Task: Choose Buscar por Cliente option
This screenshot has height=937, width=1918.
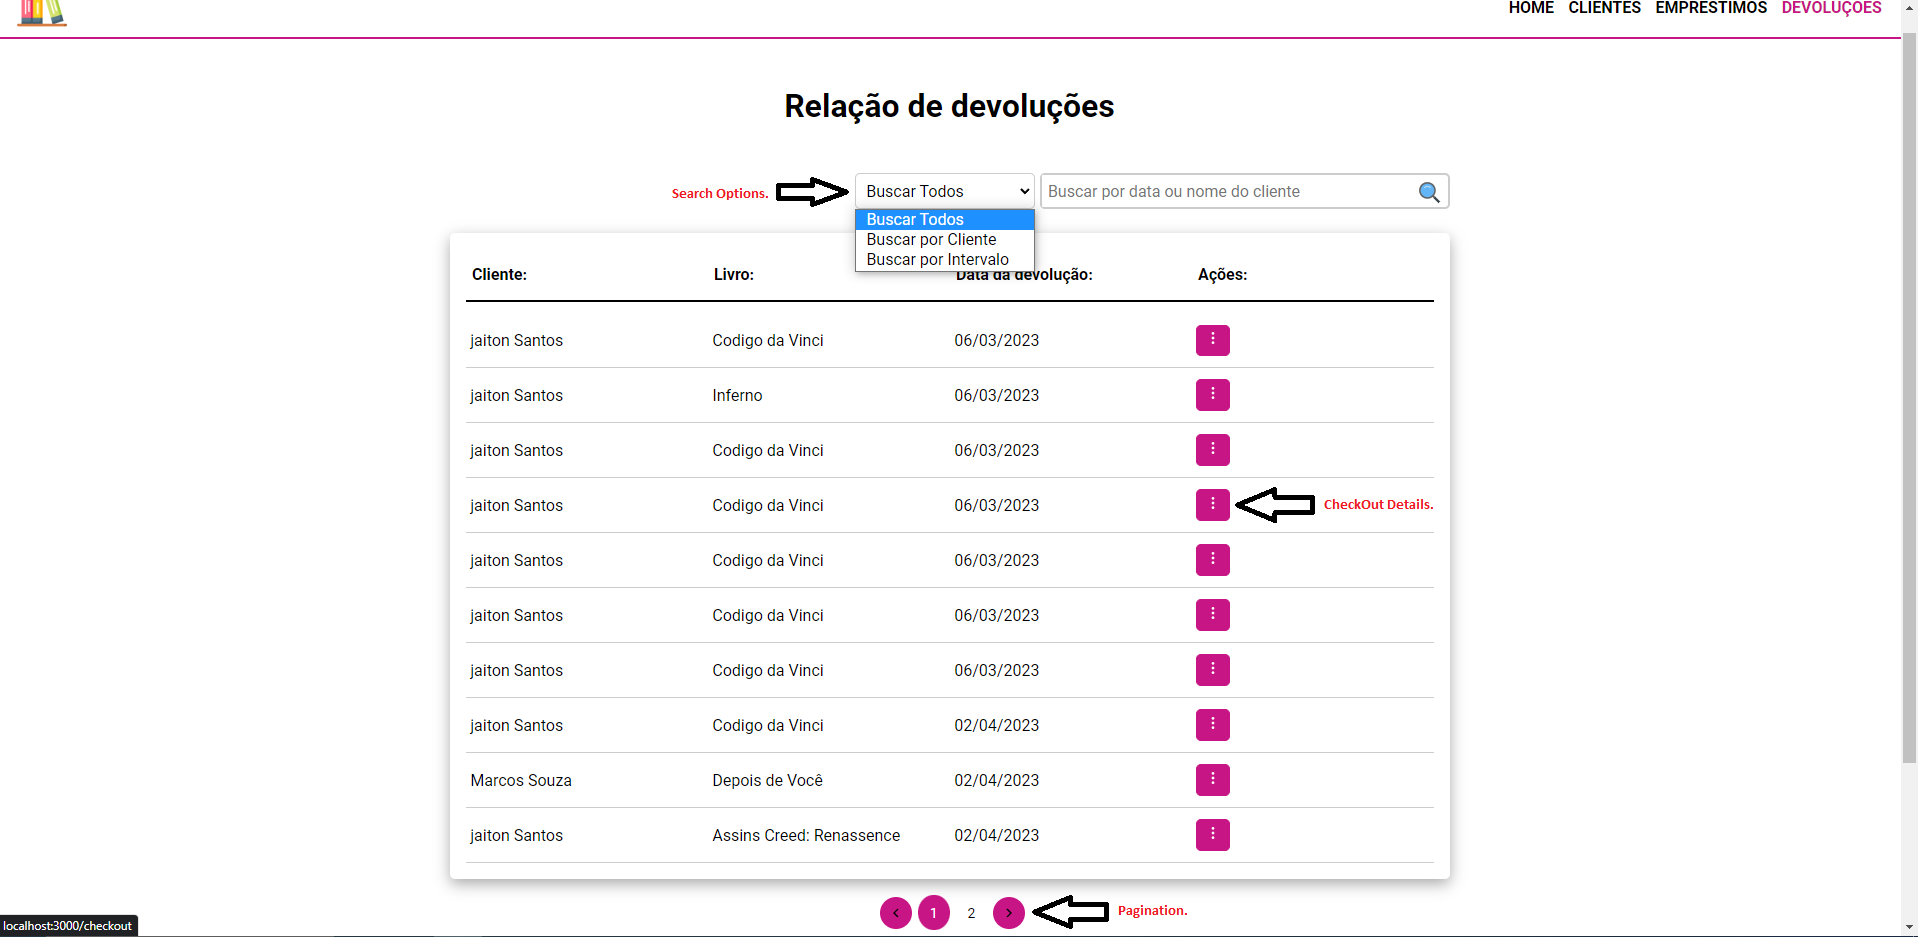Action: click(x=944, y=239)
